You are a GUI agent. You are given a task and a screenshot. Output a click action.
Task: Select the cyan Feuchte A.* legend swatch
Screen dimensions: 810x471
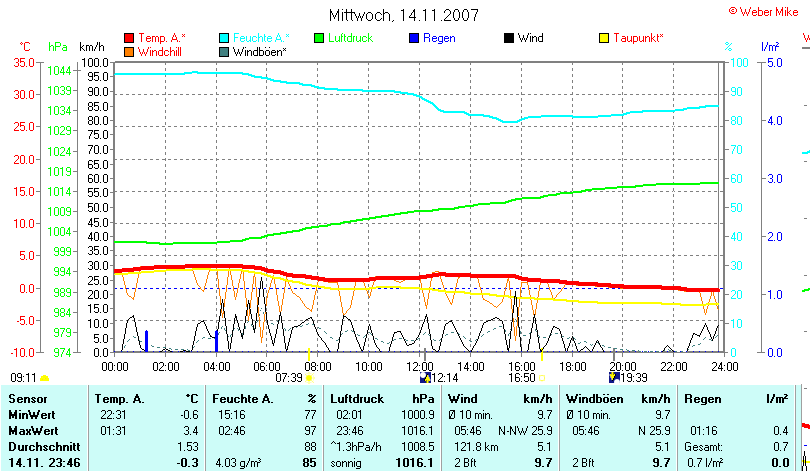224,38
